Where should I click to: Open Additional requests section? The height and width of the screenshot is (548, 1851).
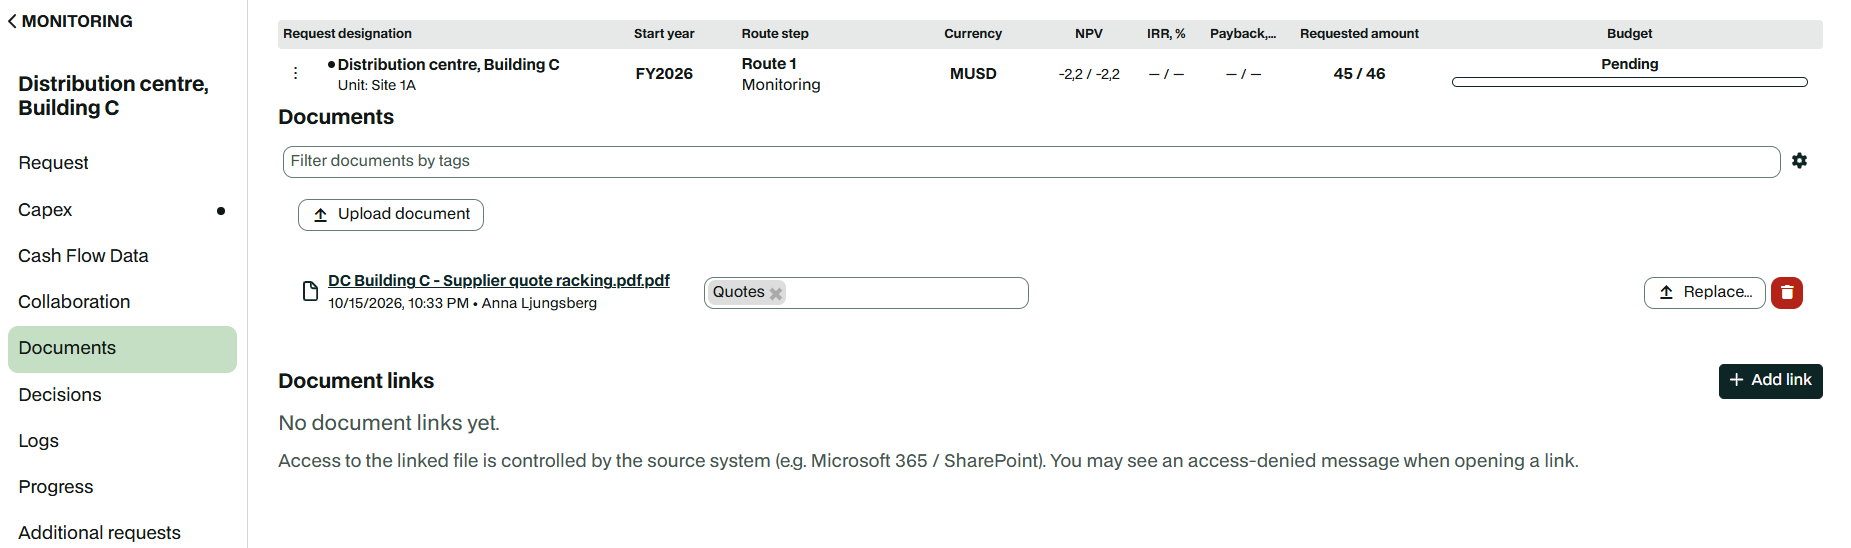click(100, 533)
